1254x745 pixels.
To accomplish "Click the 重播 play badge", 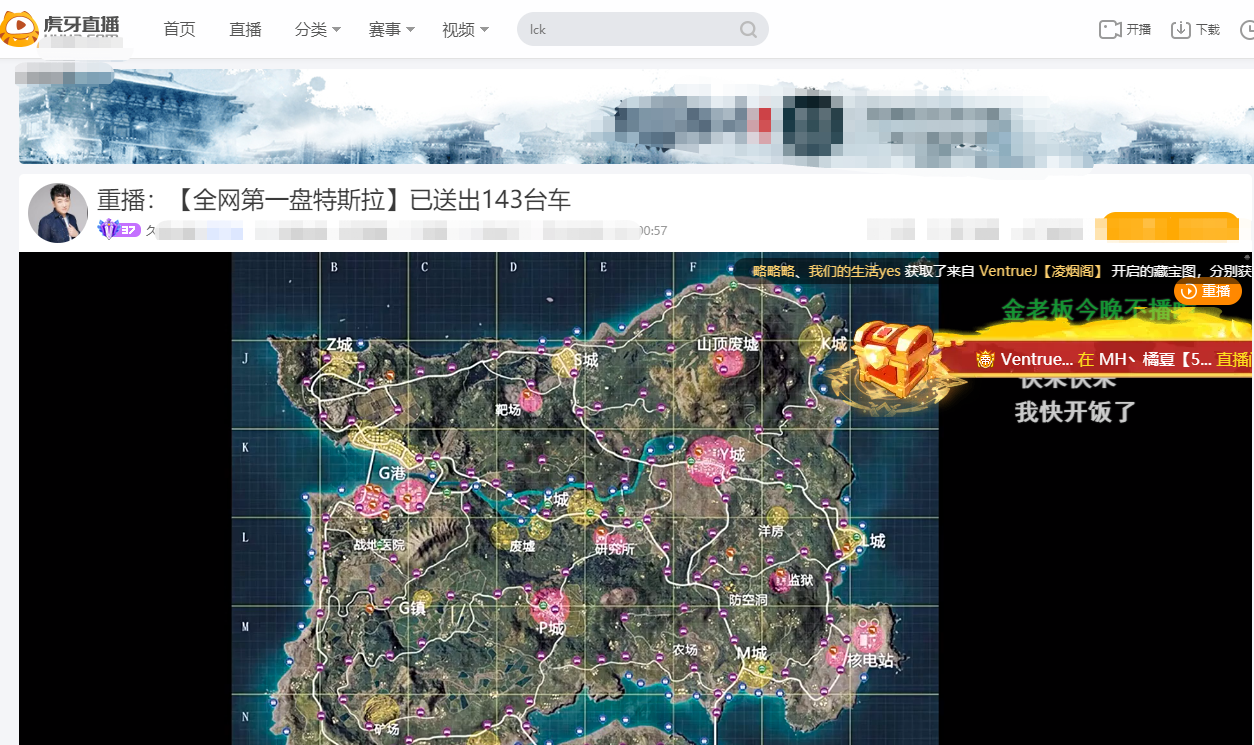I will (x=1208, y=291).
